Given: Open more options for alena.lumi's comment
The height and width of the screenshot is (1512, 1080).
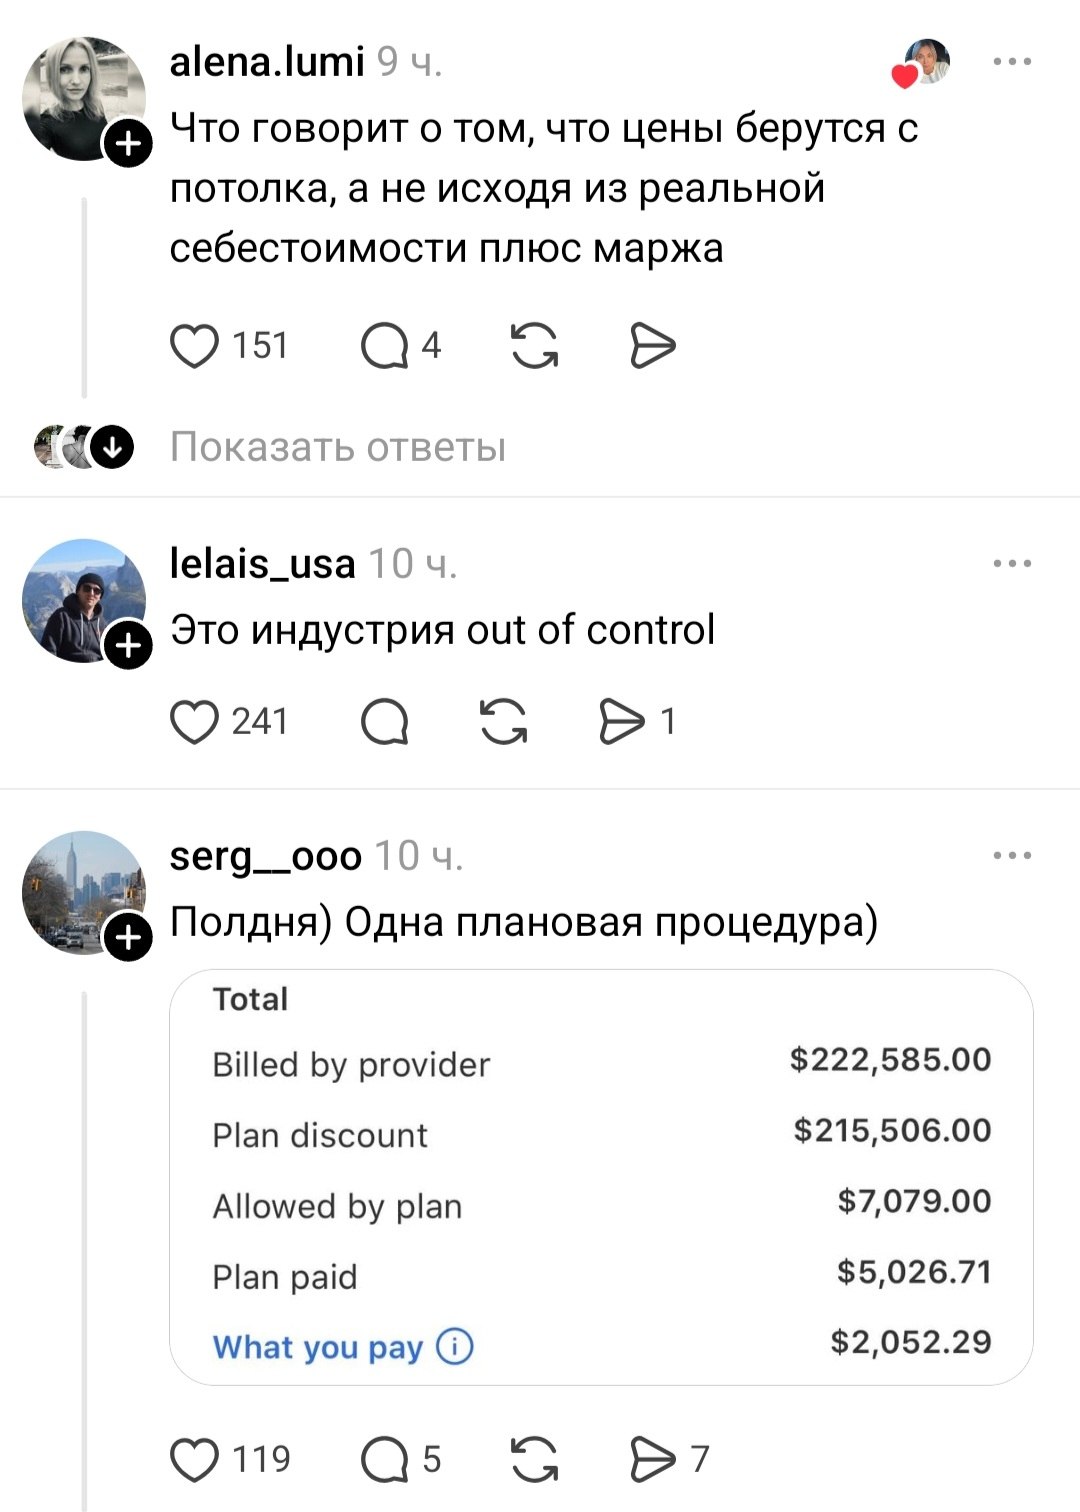Looking at the screenshot, I should (1012, 62).
